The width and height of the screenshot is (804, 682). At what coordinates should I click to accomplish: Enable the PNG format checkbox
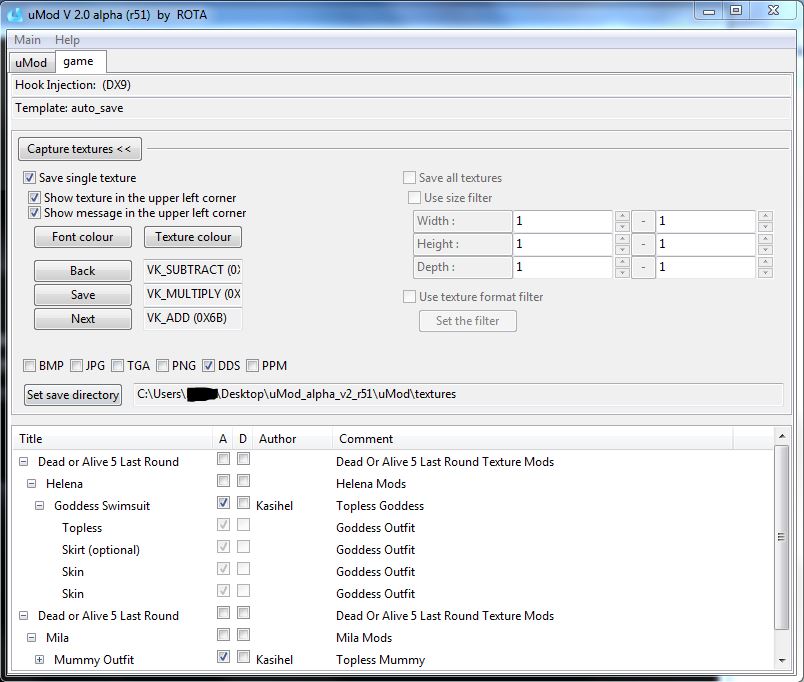pos(162,366)
